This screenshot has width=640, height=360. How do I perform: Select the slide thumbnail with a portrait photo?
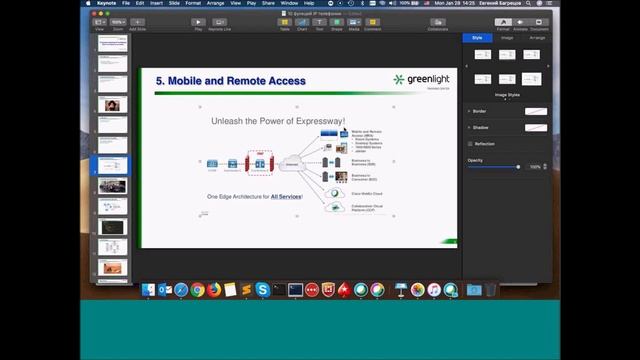coord(113,104)
